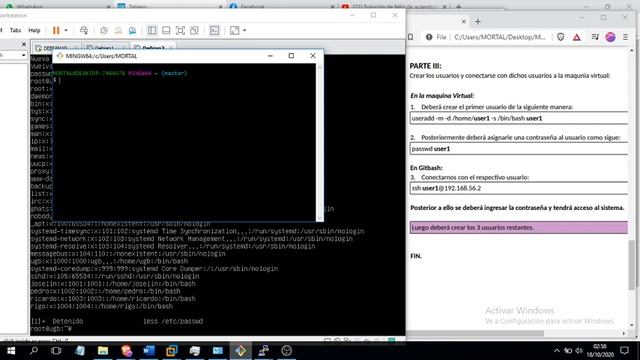The image size is (640, 360).
Task: Toggle the VMware library sidebar view icon
Action: (152, 30)
